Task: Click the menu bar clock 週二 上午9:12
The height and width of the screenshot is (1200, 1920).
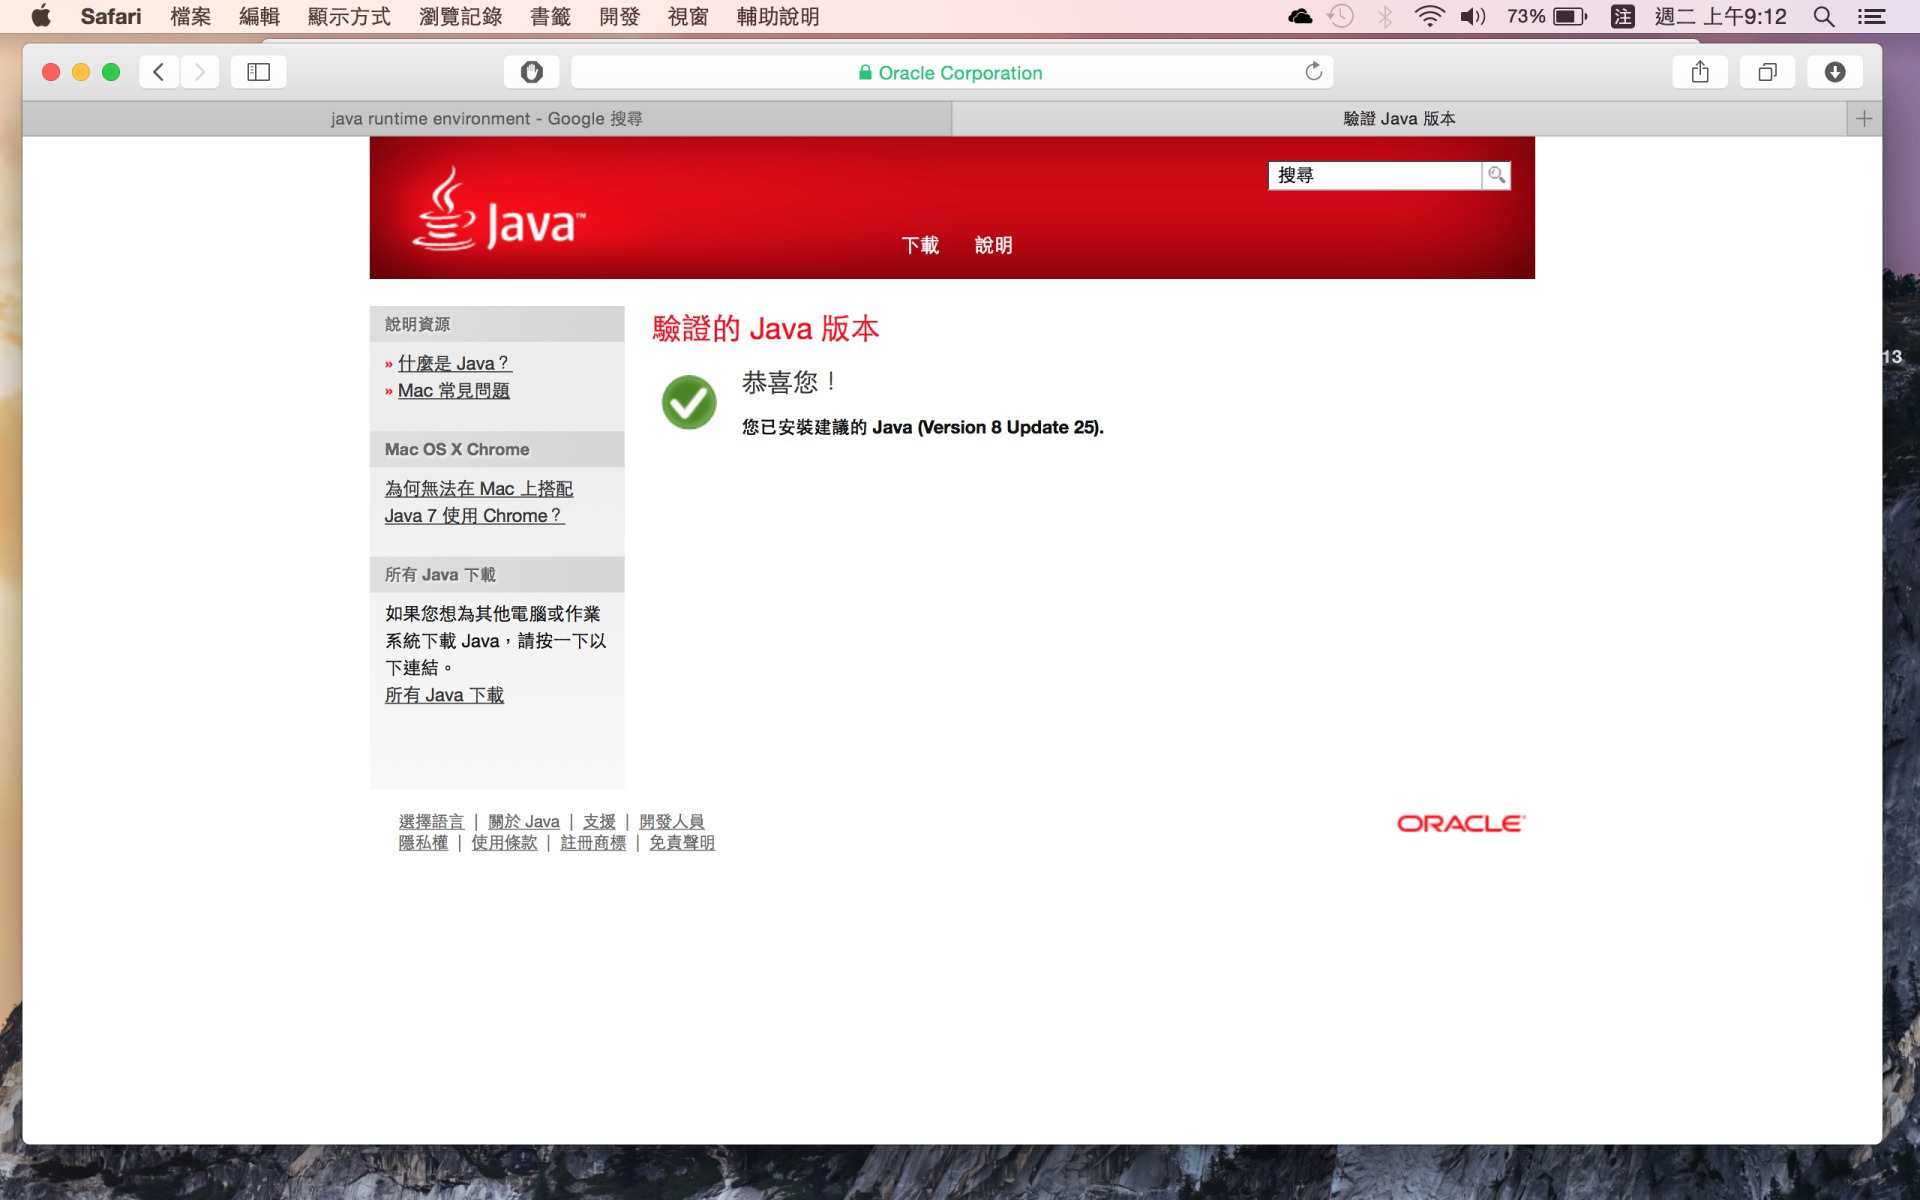Action: point(1720,16)
